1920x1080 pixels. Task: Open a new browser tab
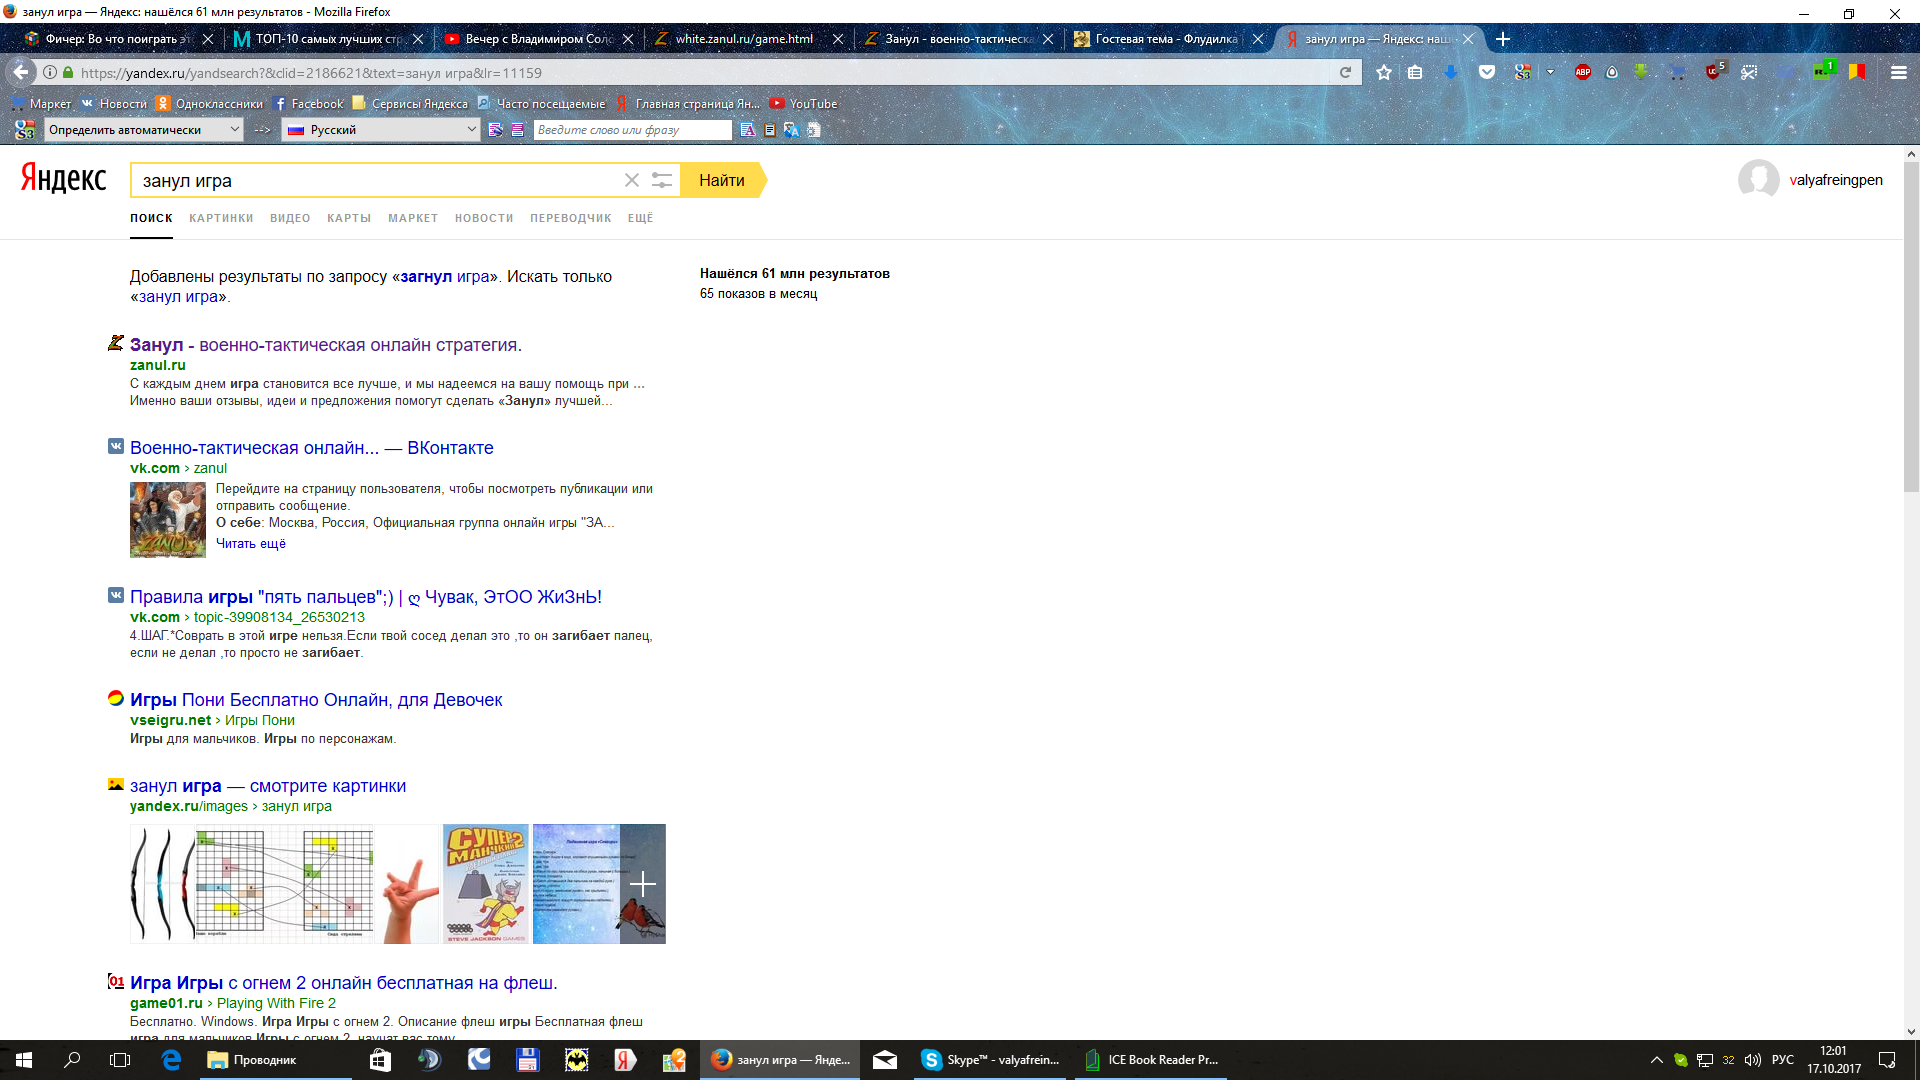click(x=1502, y=39)
